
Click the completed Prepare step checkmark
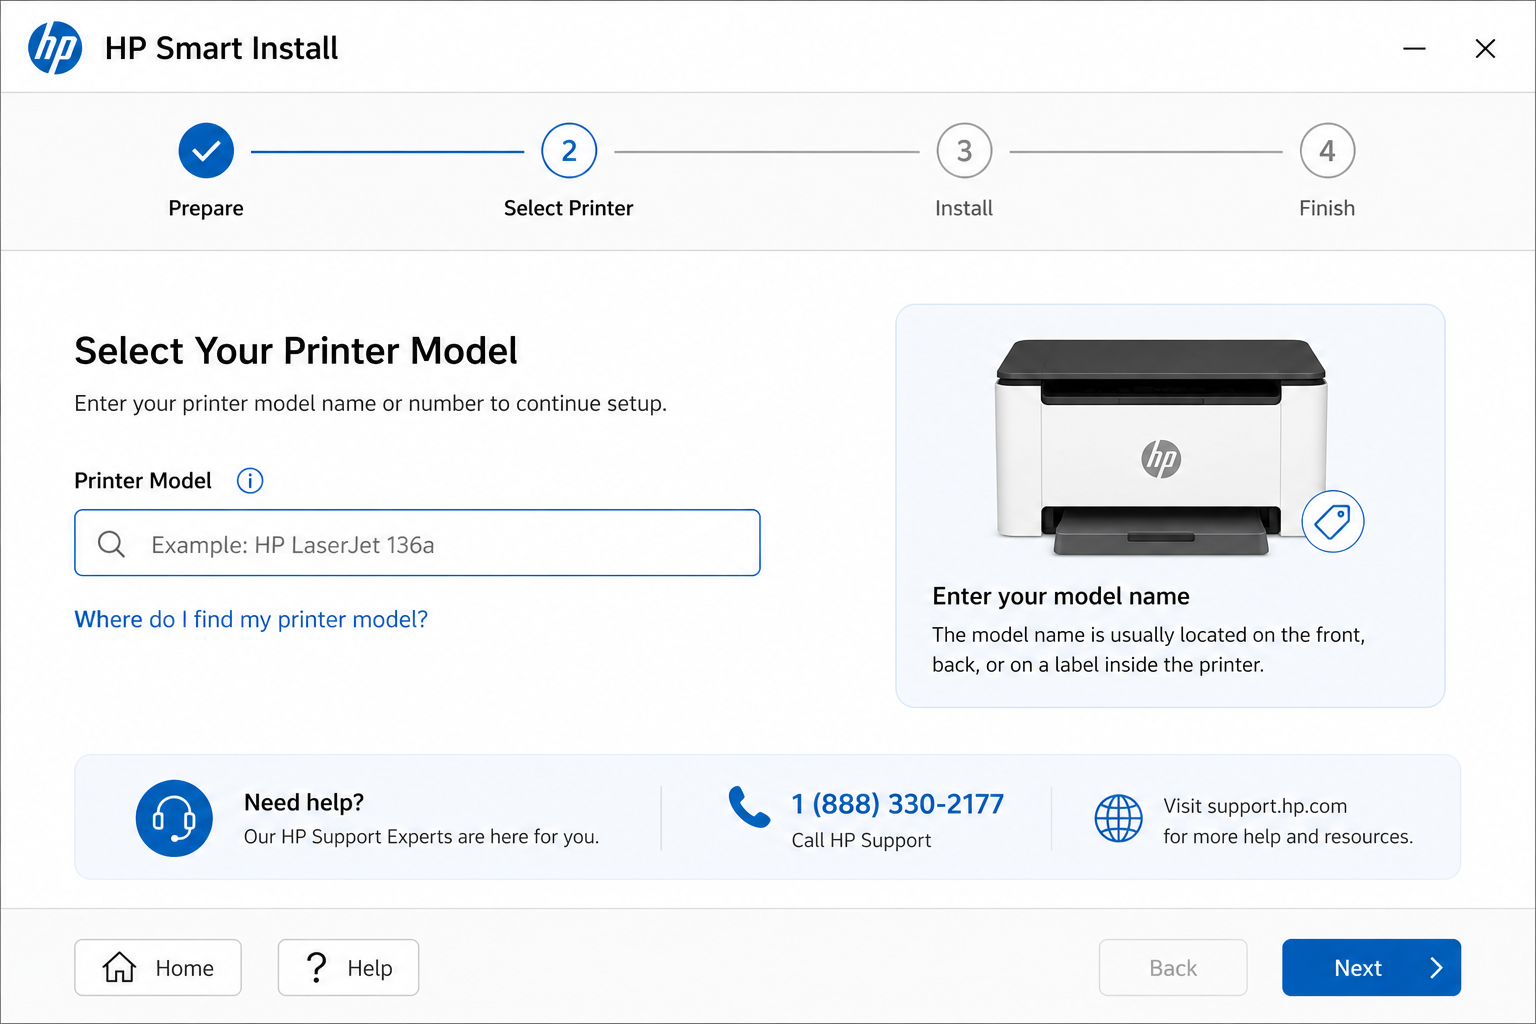206,151
